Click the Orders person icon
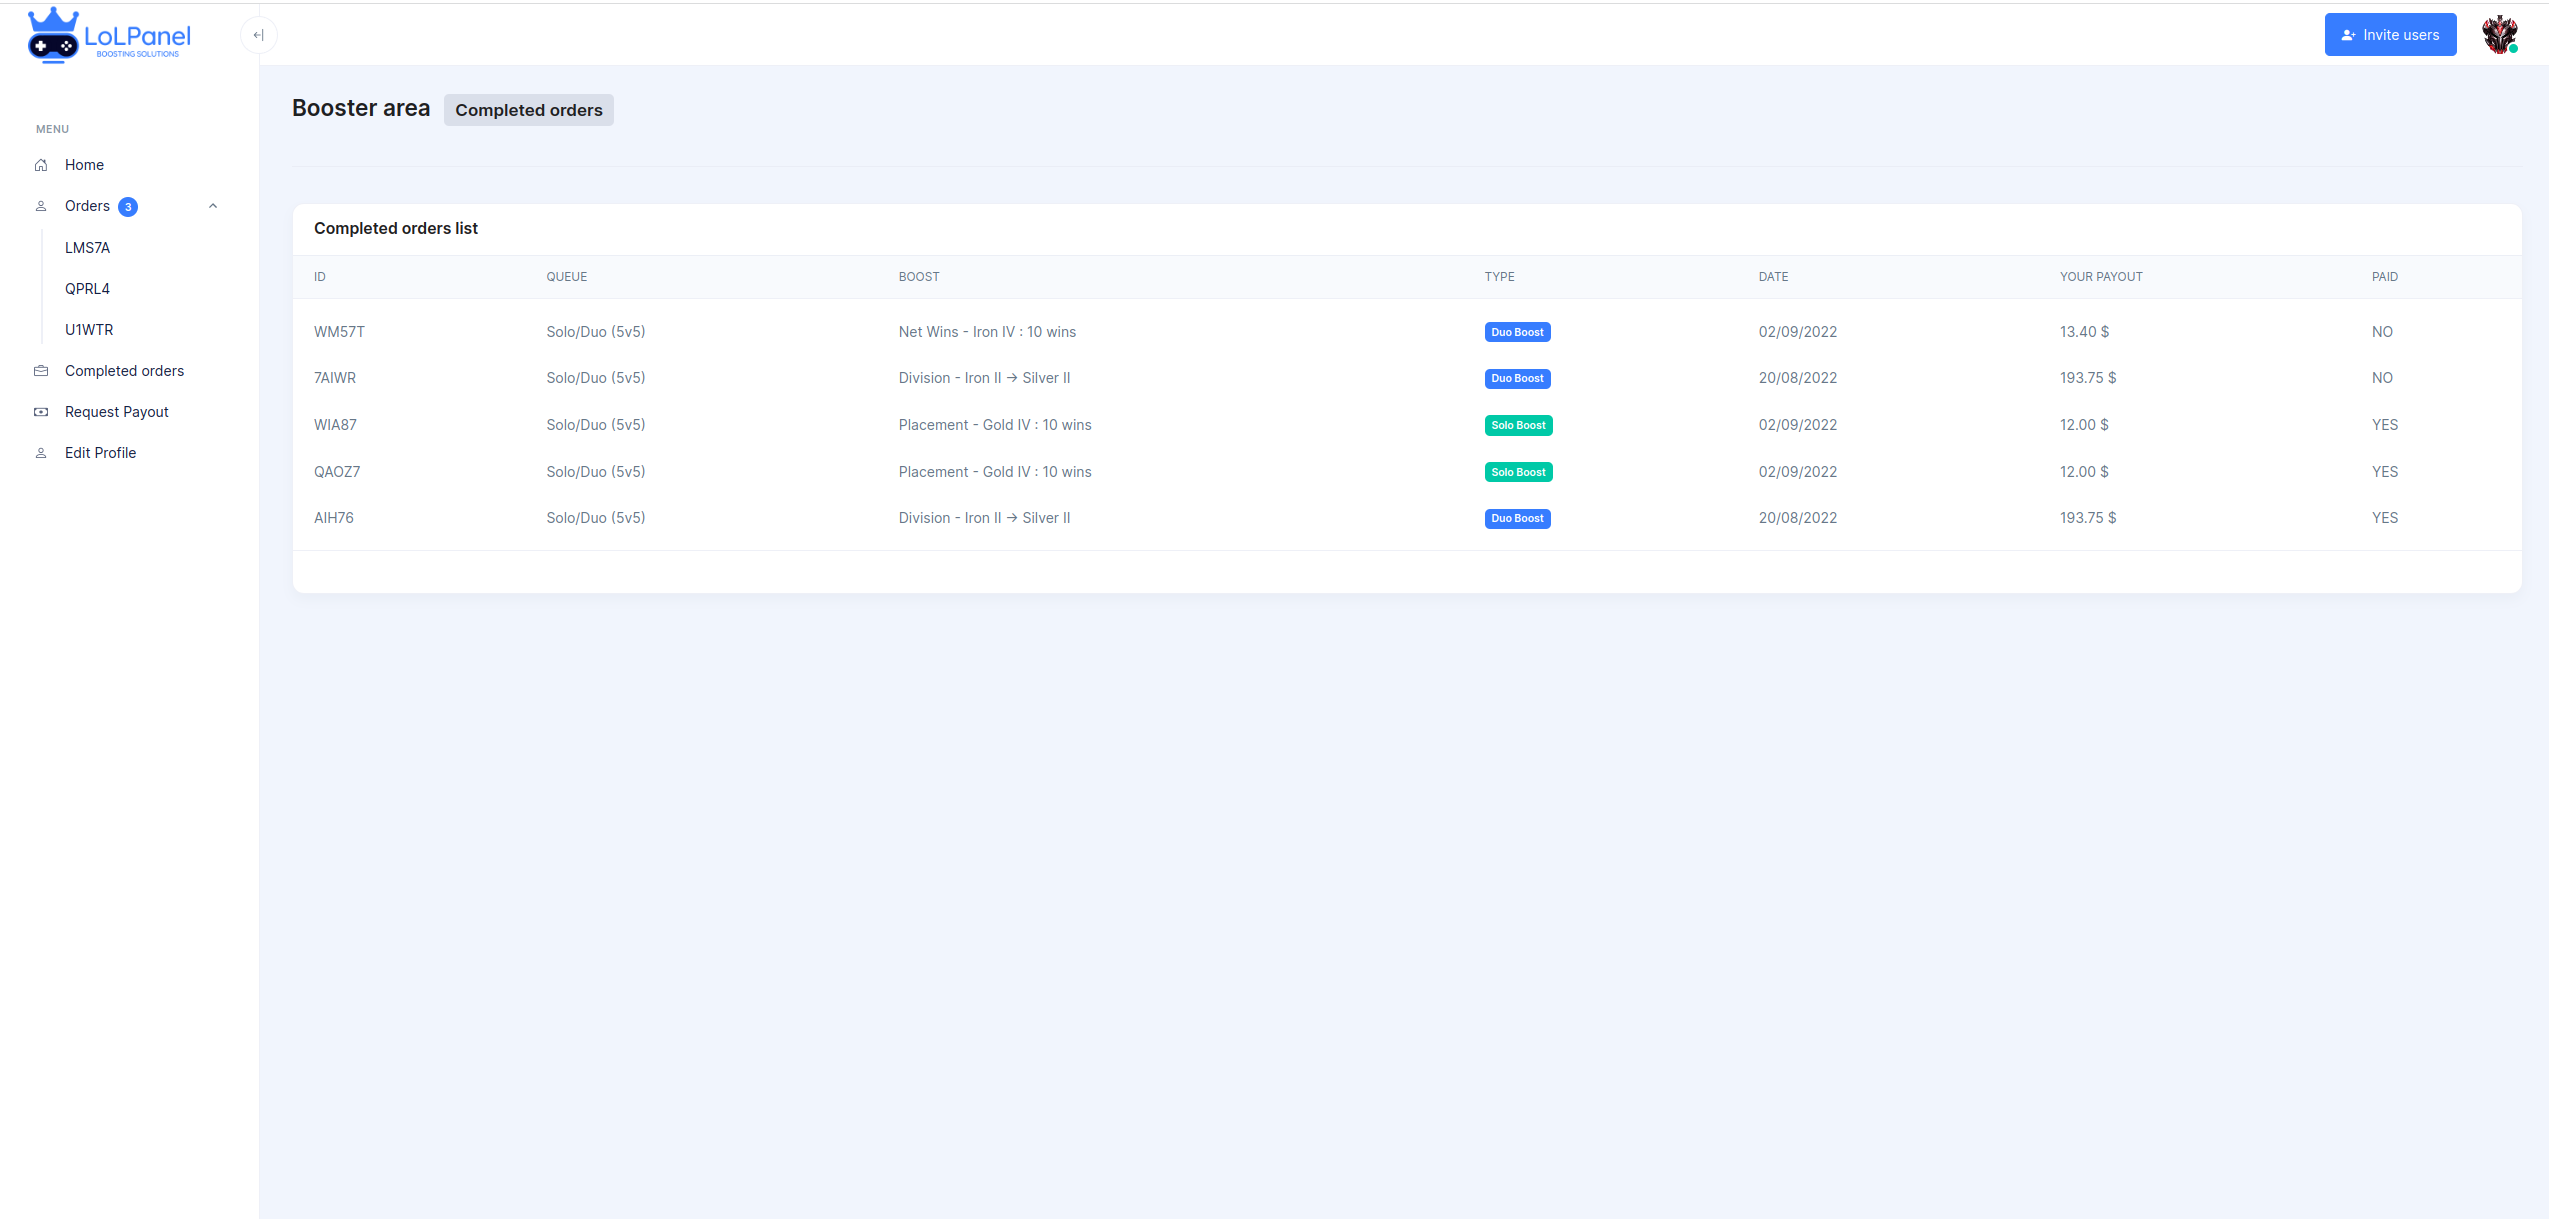Screen dimensions: 2549x1219 [x=41, y=206]
